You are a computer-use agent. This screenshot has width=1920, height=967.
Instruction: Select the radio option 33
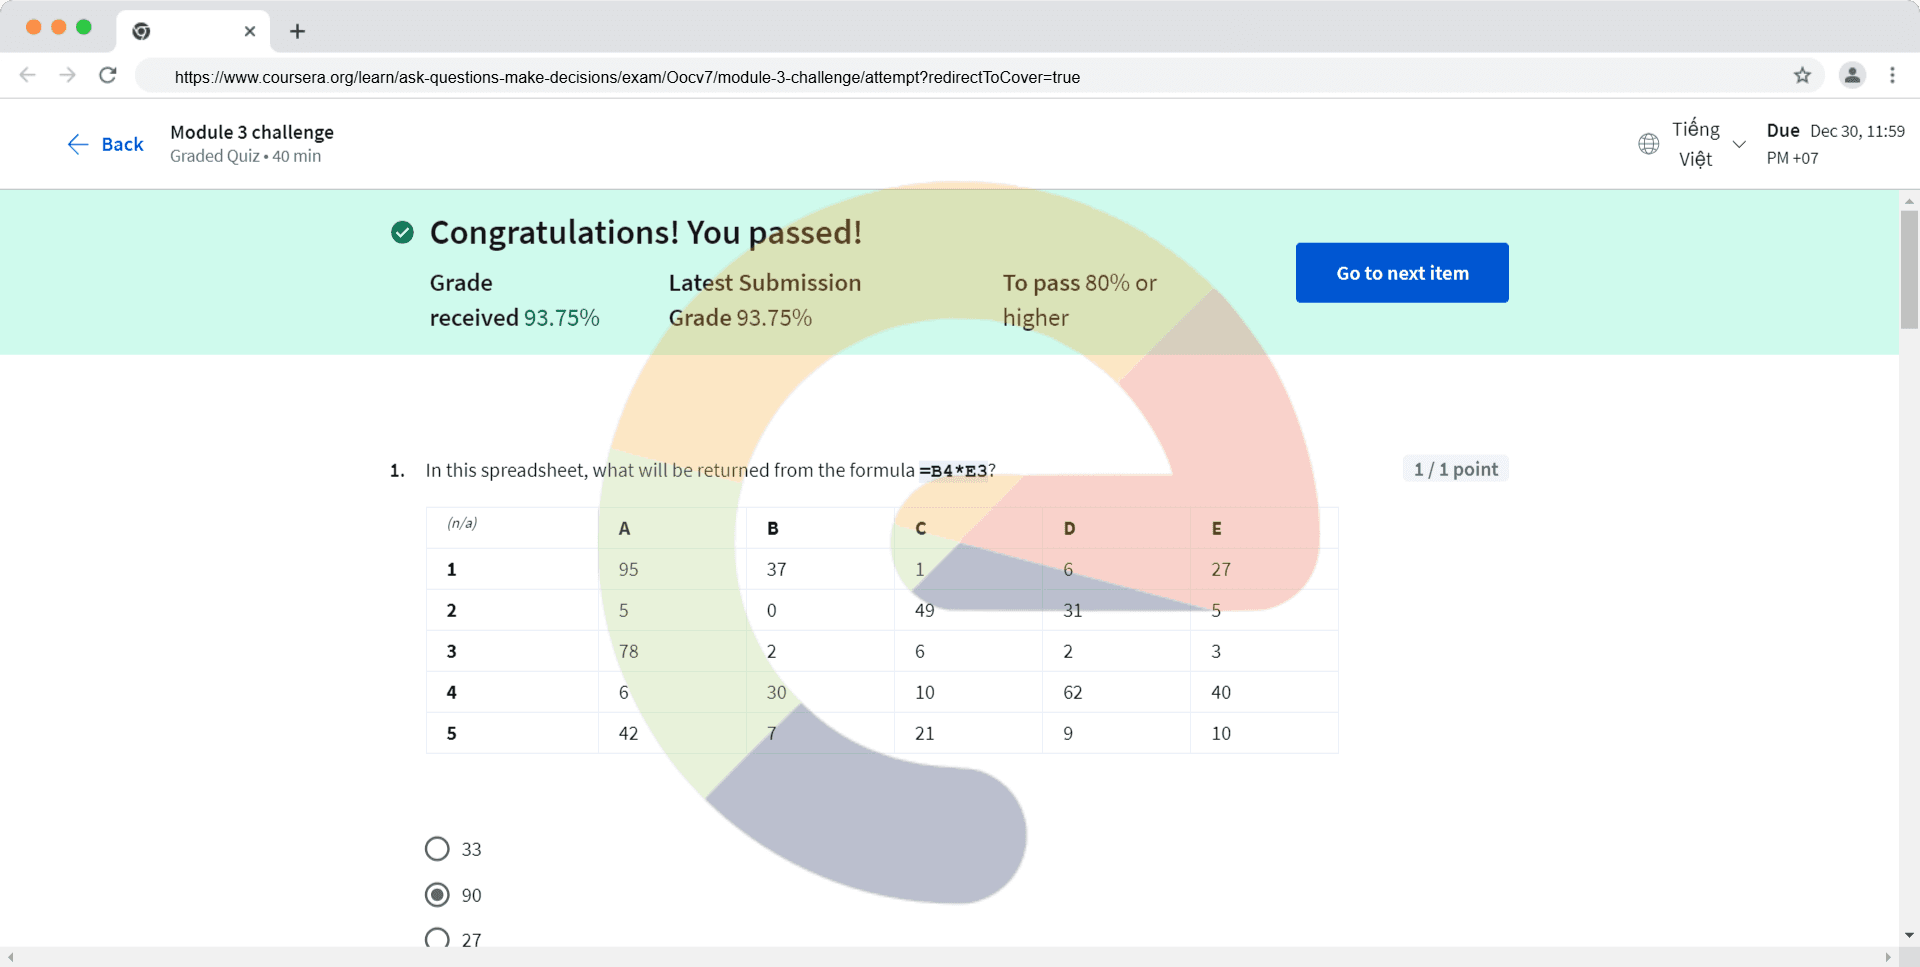tap(437, 849)
